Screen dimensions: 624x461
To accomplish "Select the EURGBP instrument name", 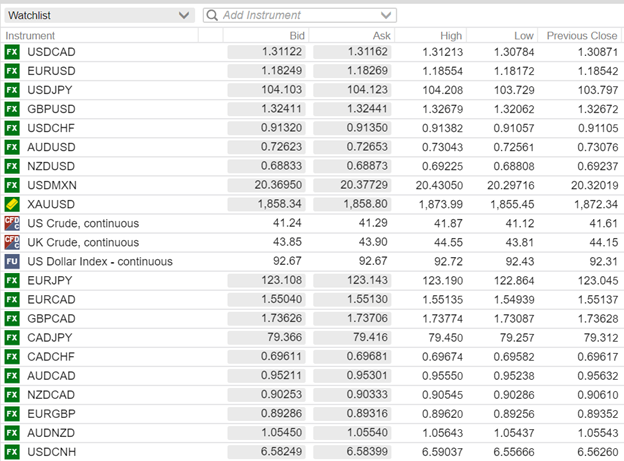I will 52,413.
